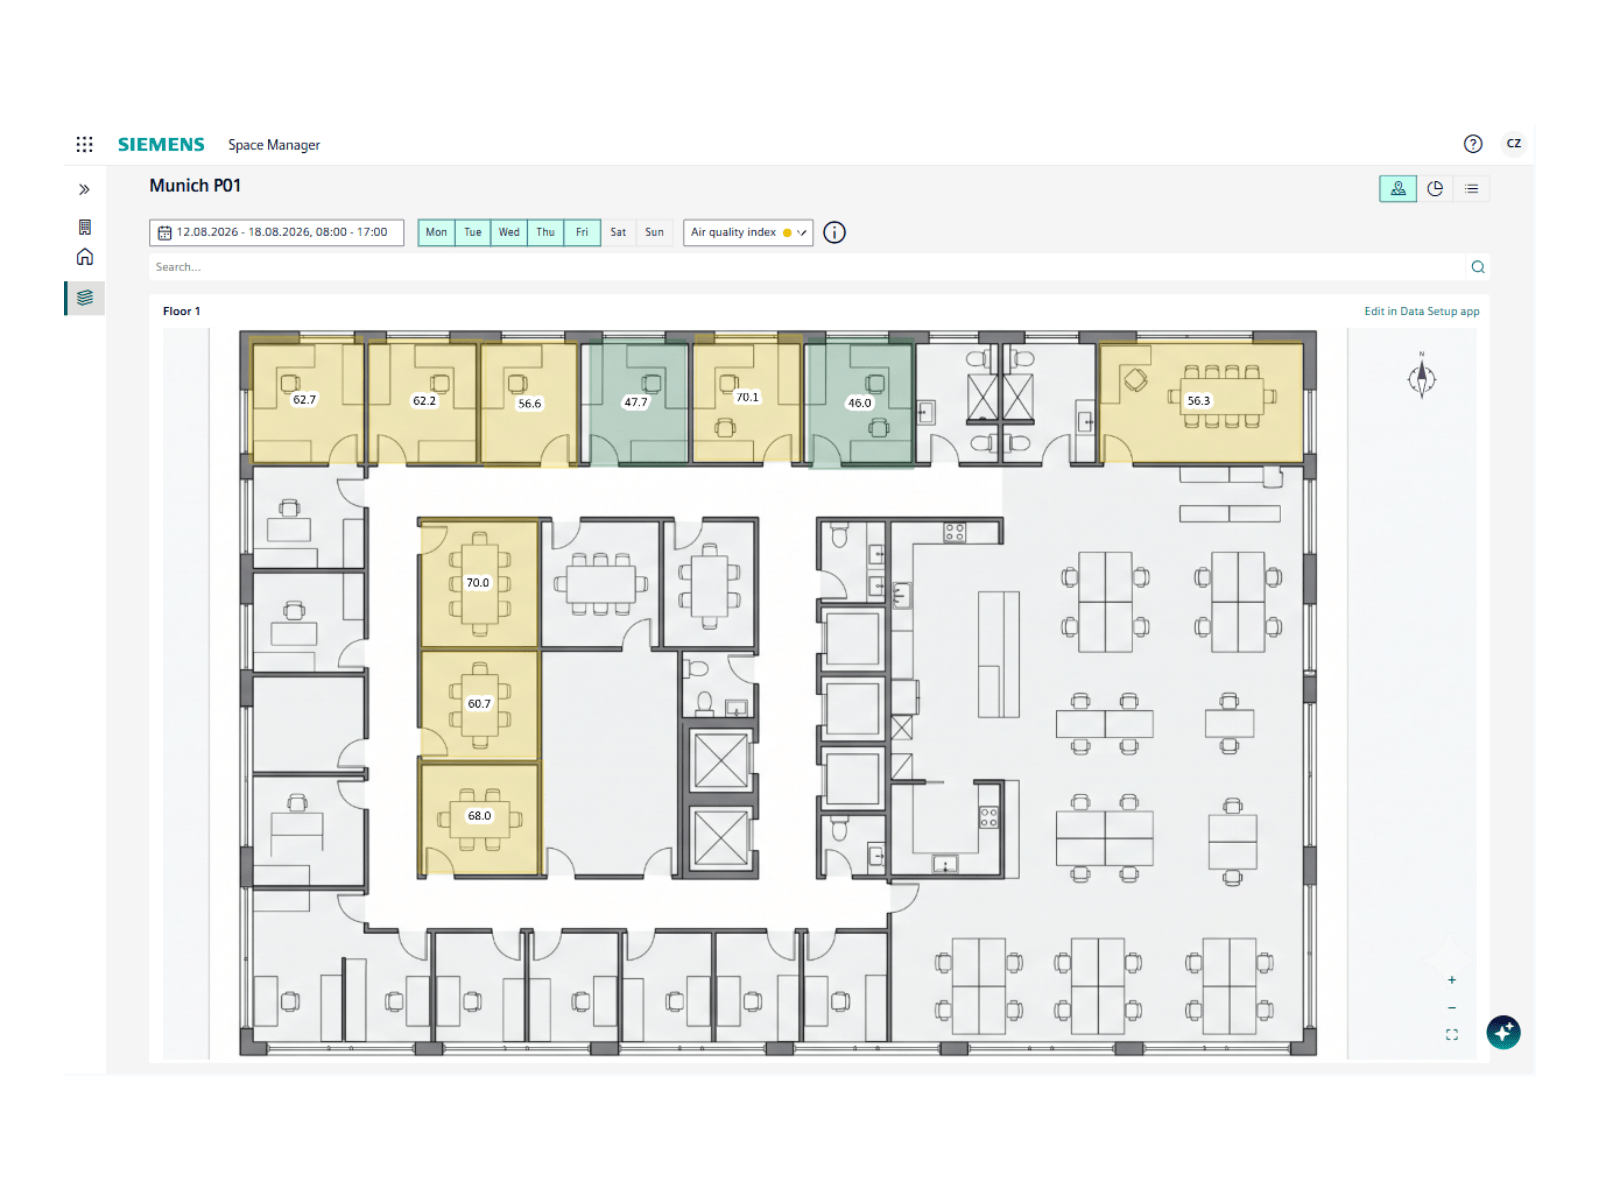
Task: Enable the Sat weekday filter
Action: coord(618,232)
